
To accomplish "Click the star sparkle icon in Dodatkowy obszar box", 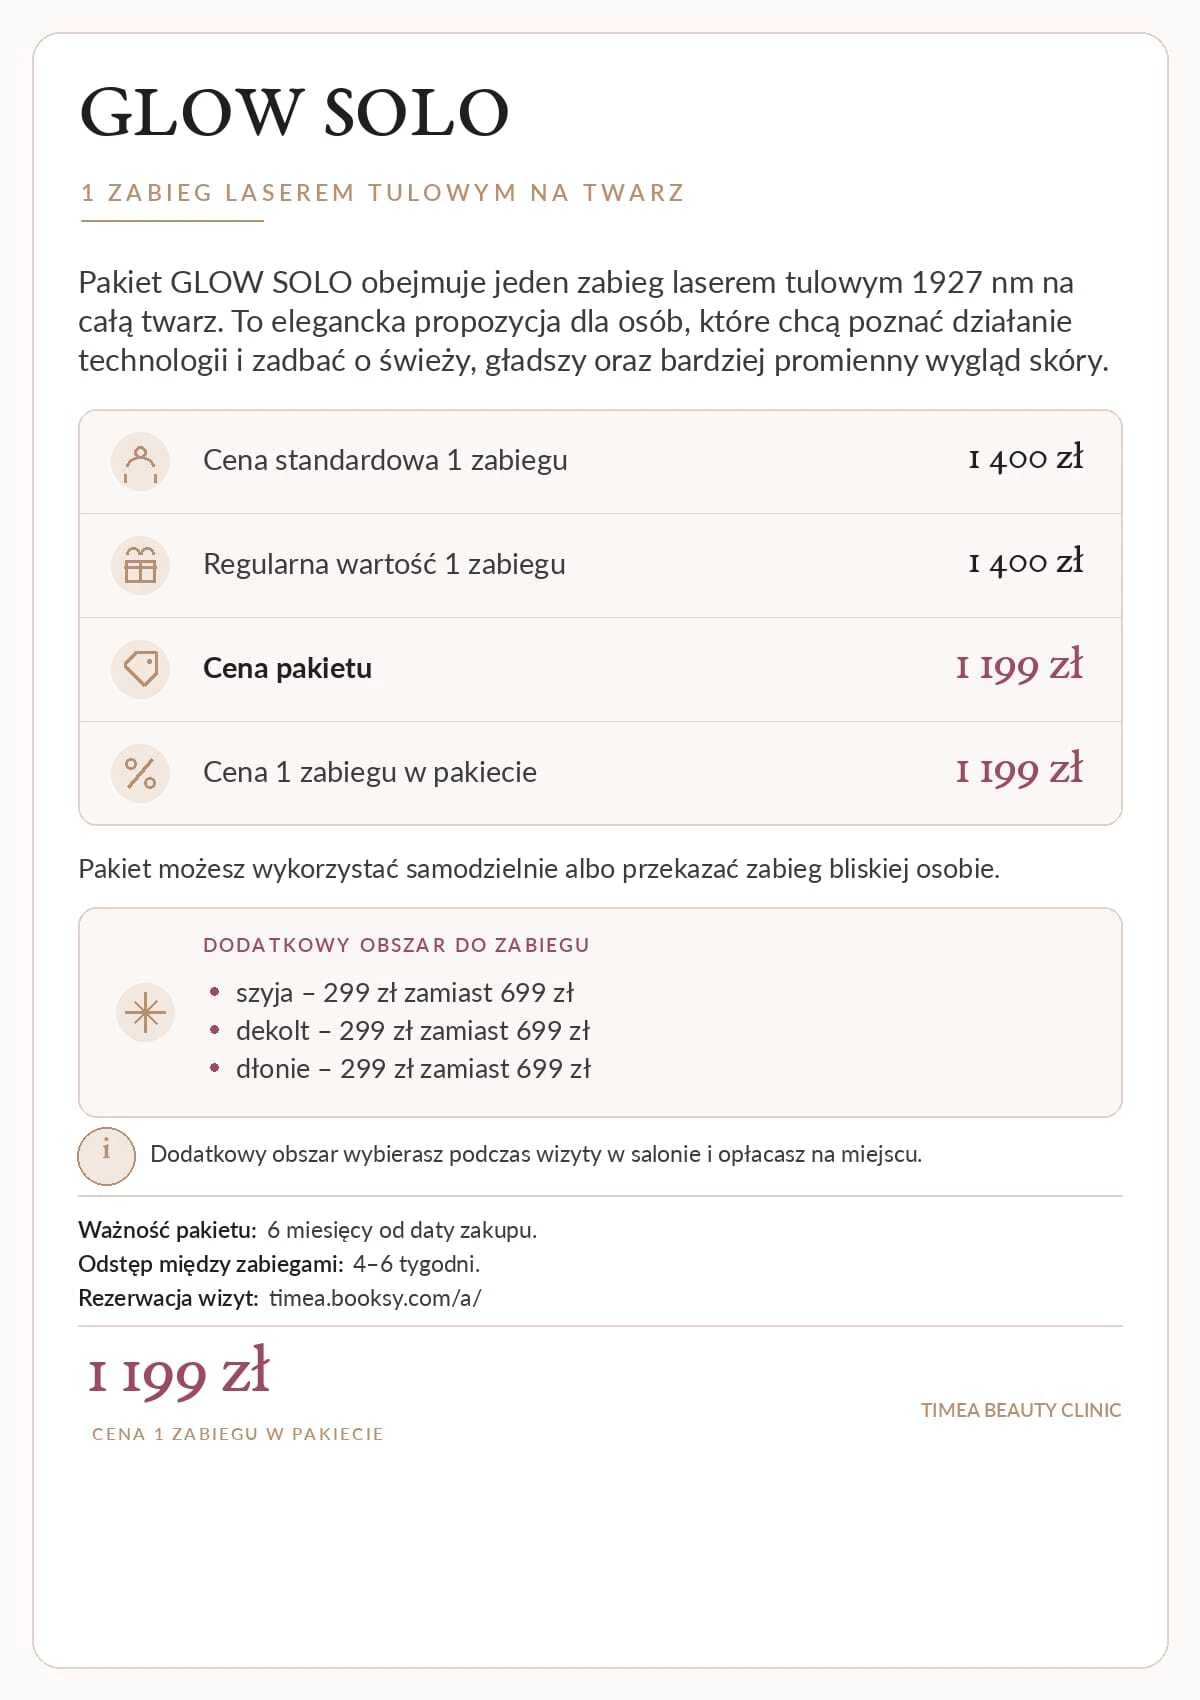I will [x=146, y=1013].
